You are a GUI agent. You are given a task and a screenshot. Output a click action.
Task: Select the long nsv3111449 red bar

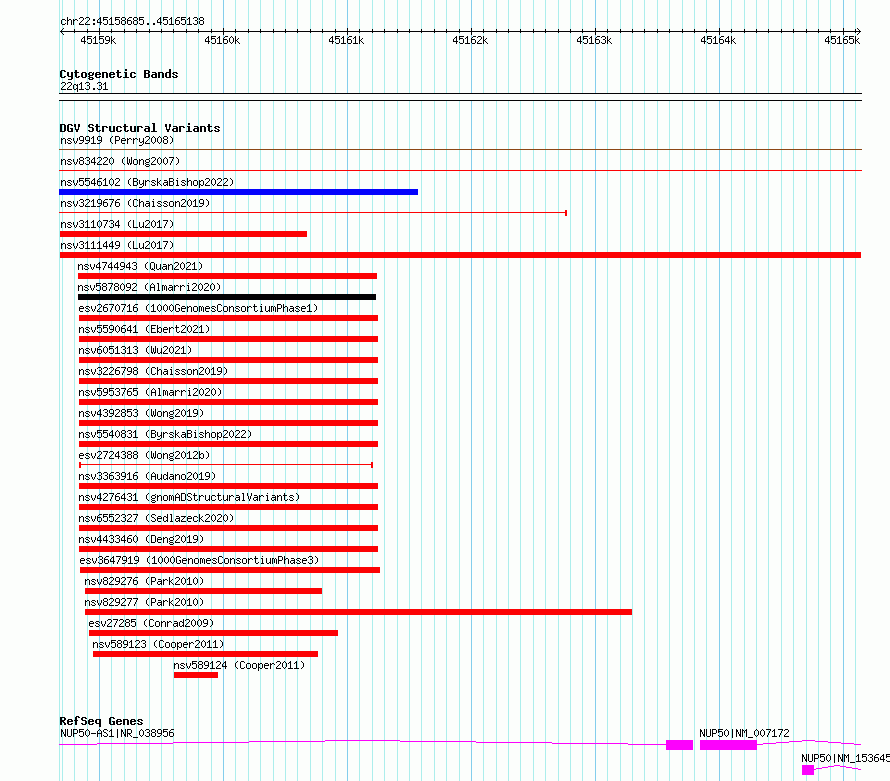pos(460,255)
